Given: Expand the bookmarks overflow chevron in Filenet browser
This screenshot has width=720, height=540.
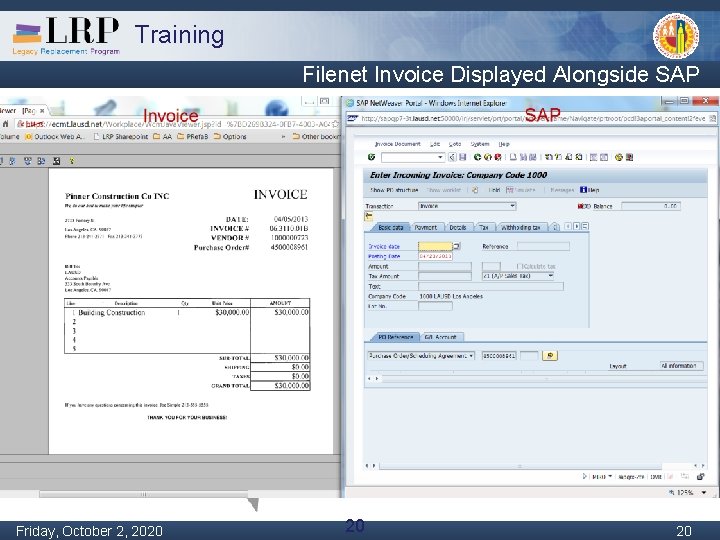Looking at the screenshot, I should 283,136.
